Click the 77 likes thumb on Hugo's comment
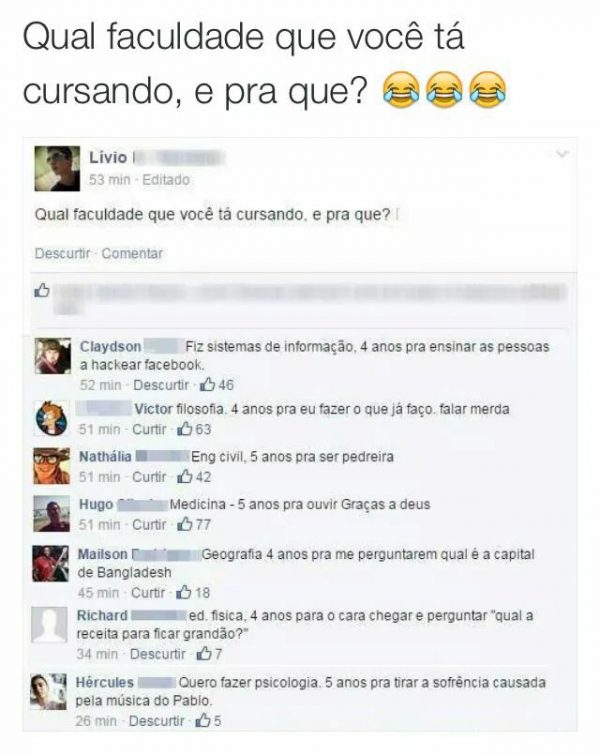 (x=185, y=524)
